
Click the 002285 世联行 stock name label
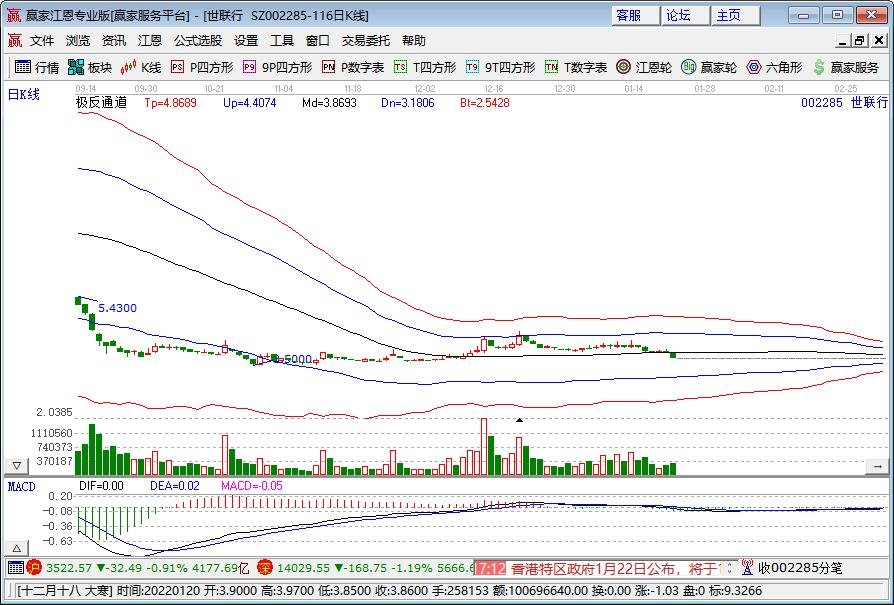(844, 103)
